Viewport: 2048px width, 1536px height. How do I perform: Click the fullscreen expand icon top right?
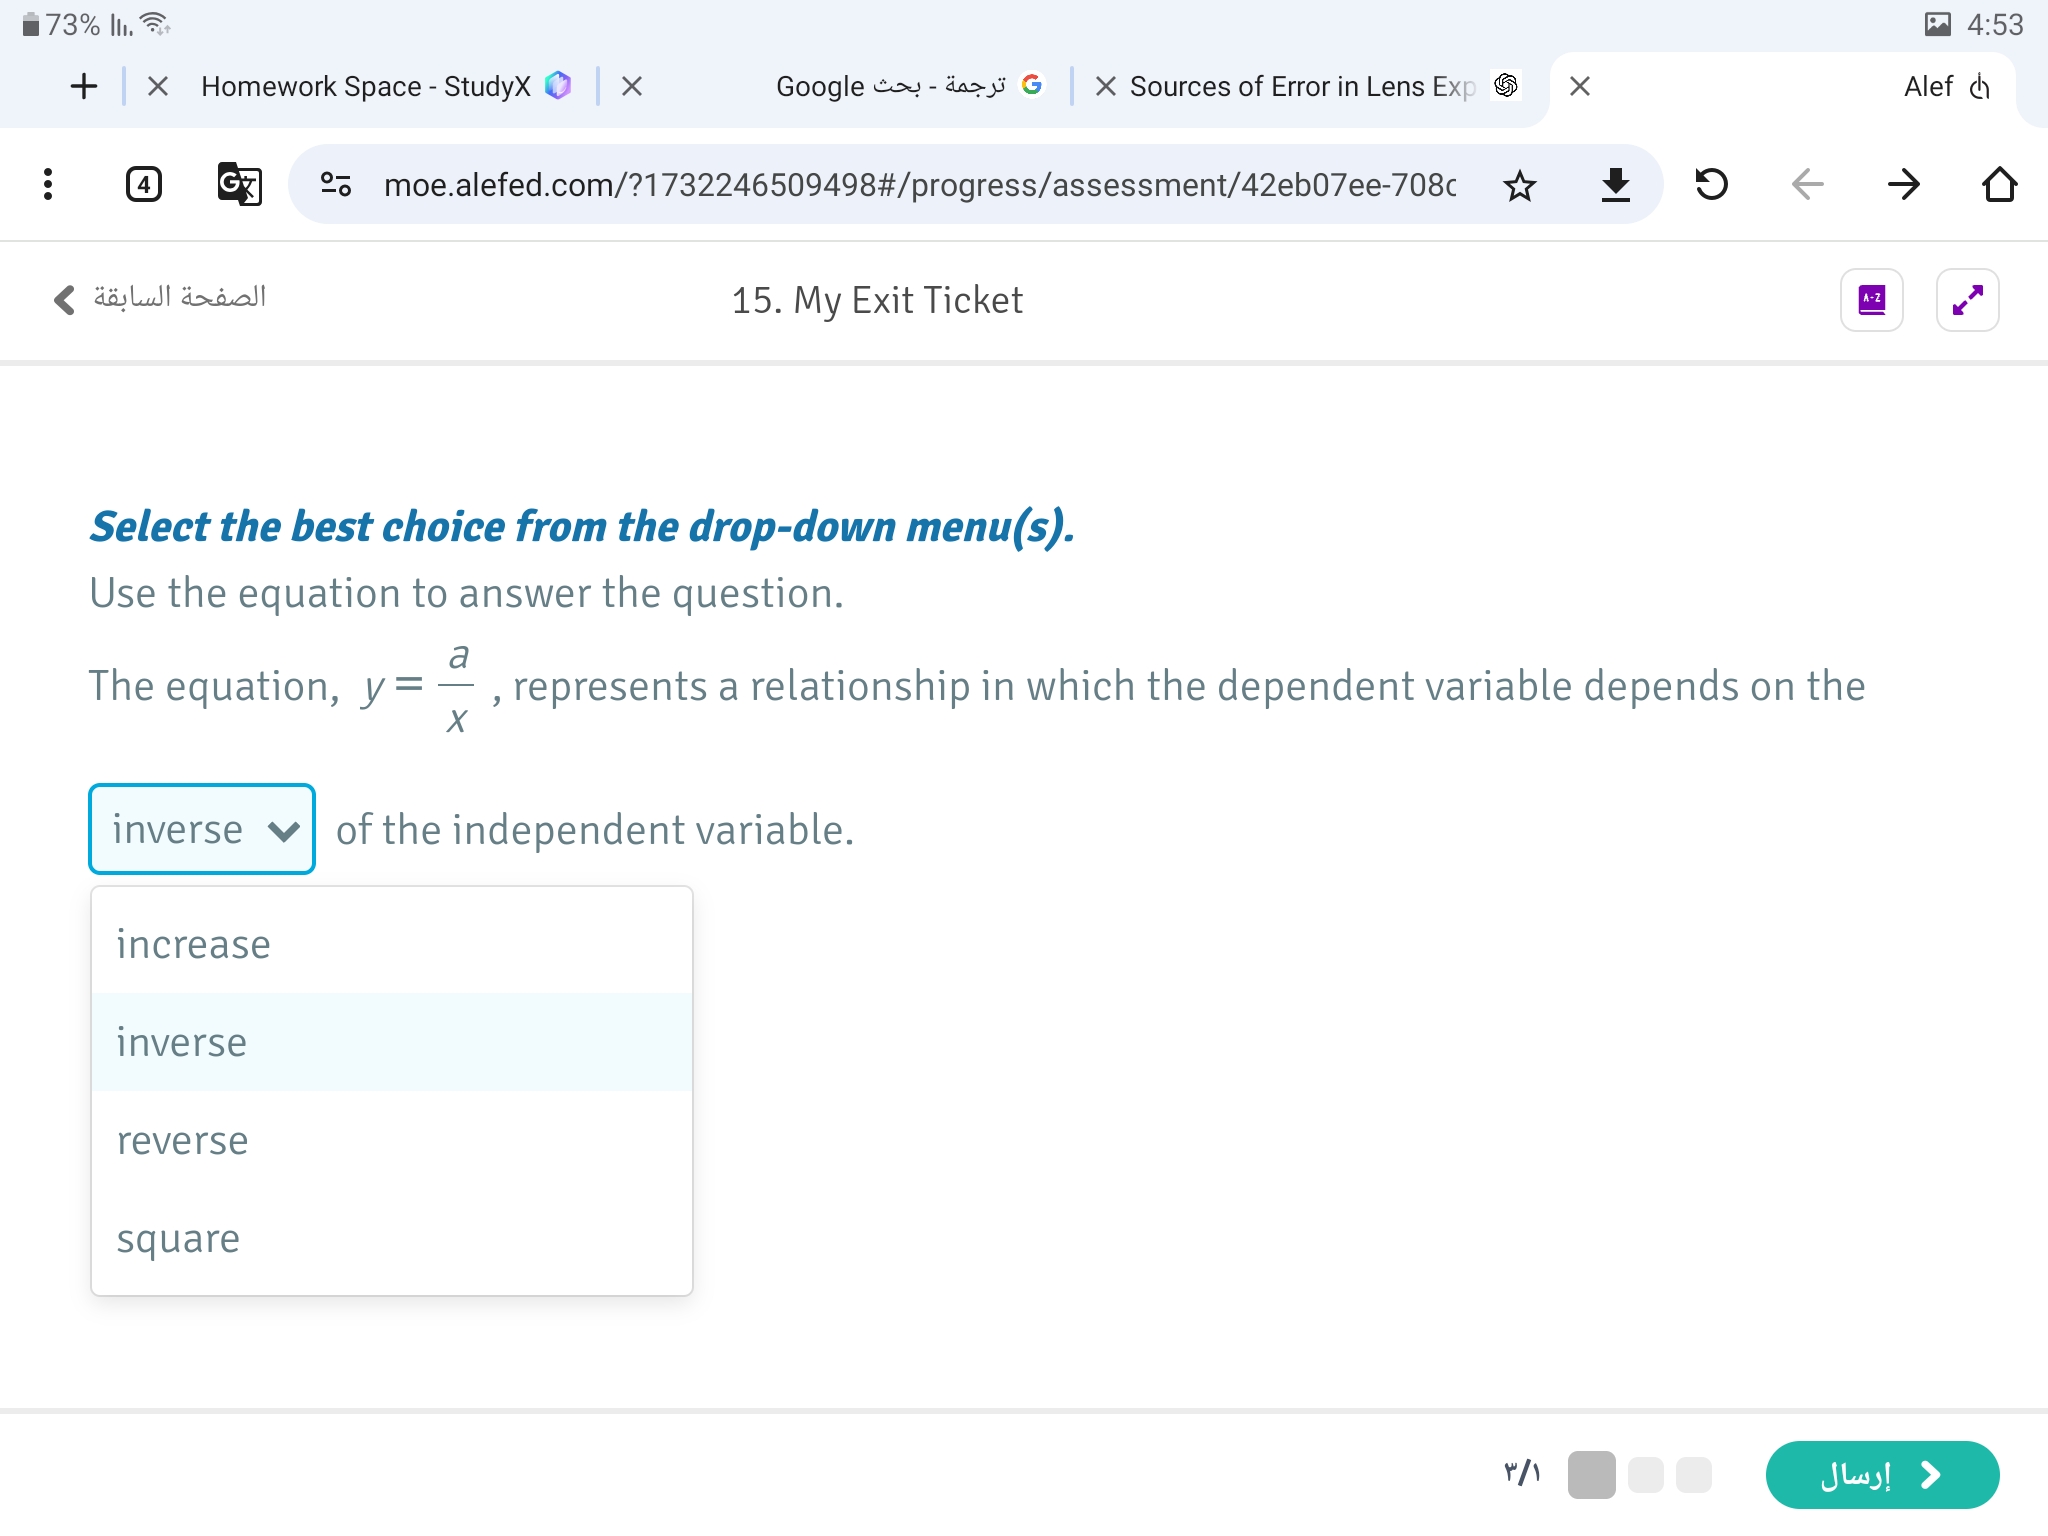1967,298
